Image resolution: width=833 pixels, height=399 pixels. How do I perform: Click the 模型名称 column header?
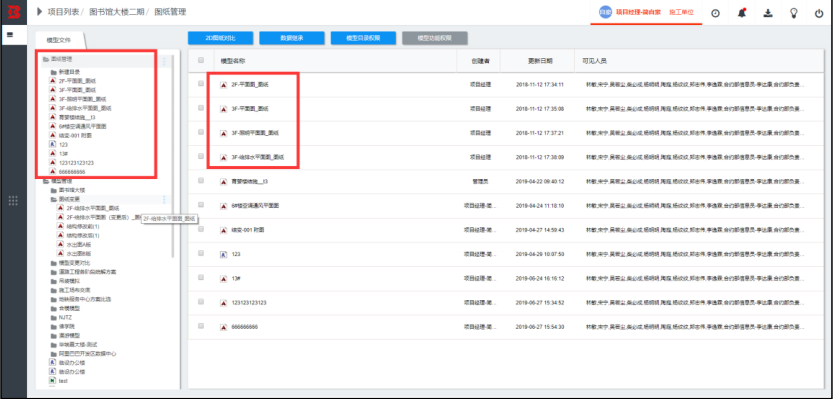(232, 61)
